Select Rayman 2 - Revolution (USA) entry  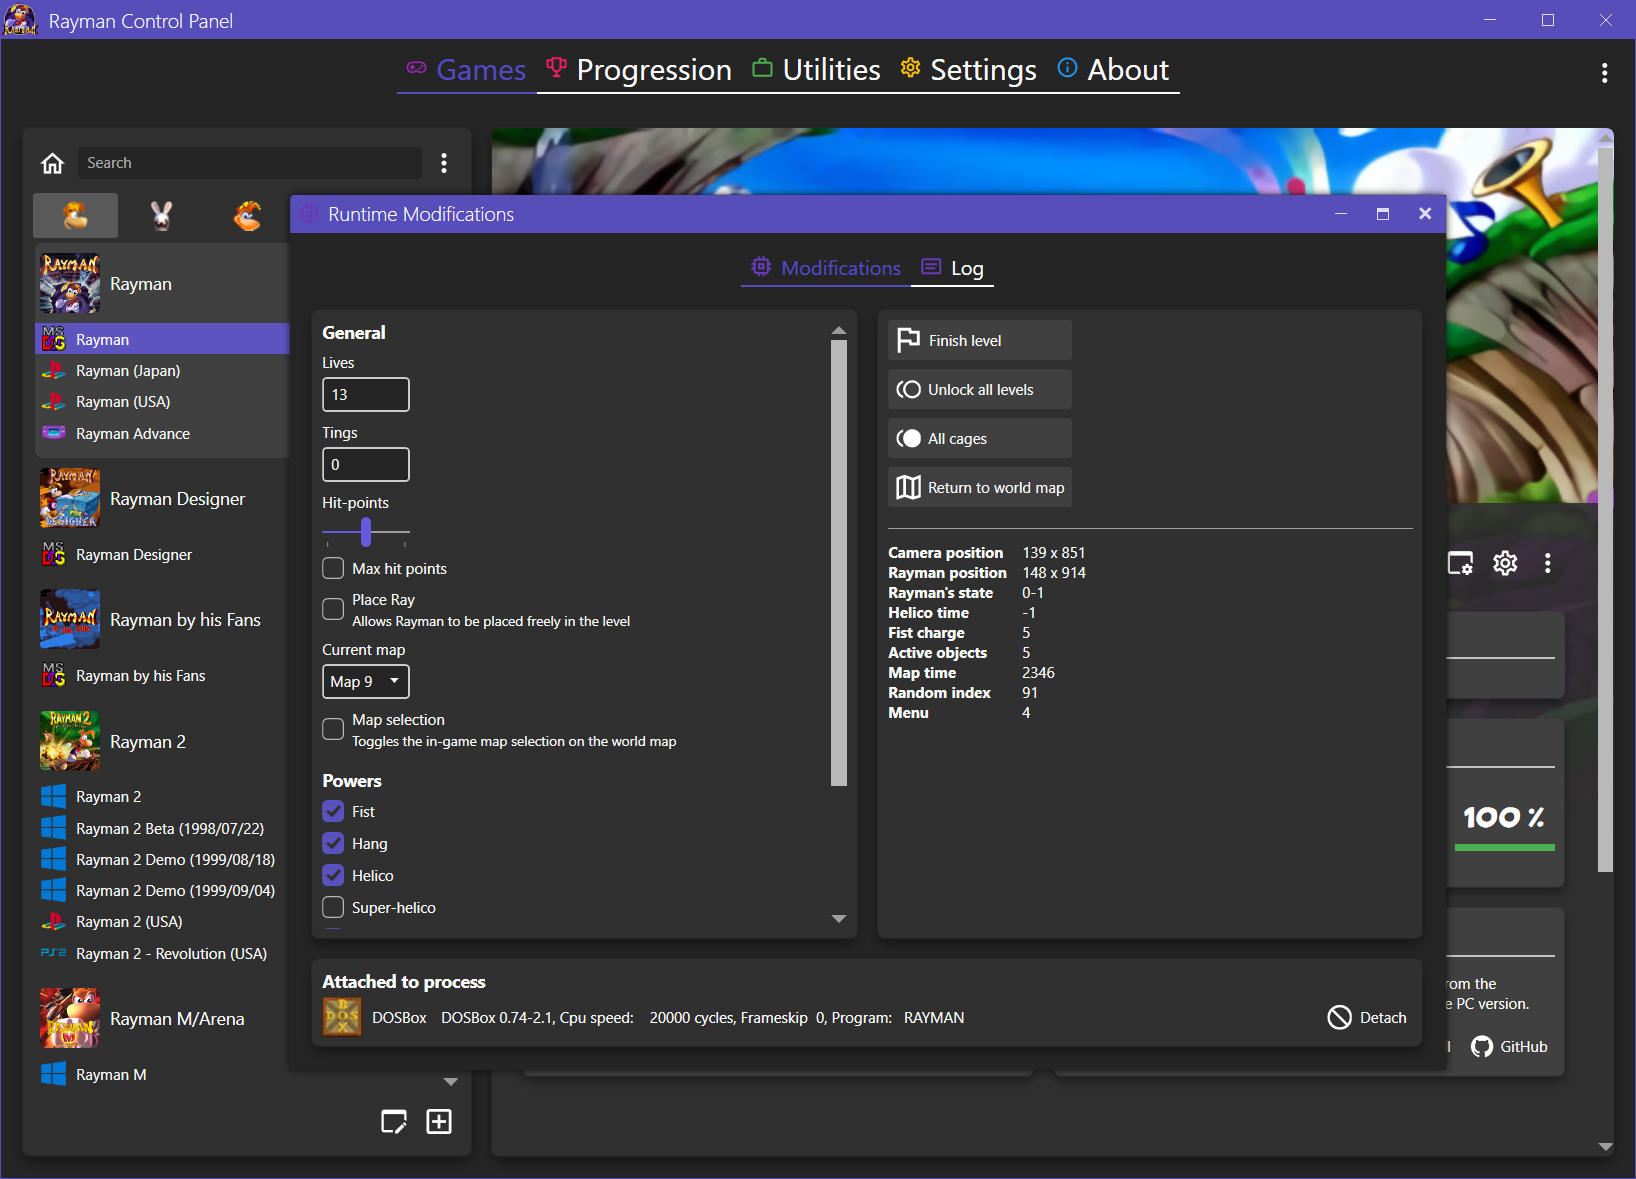coord(162,954)
